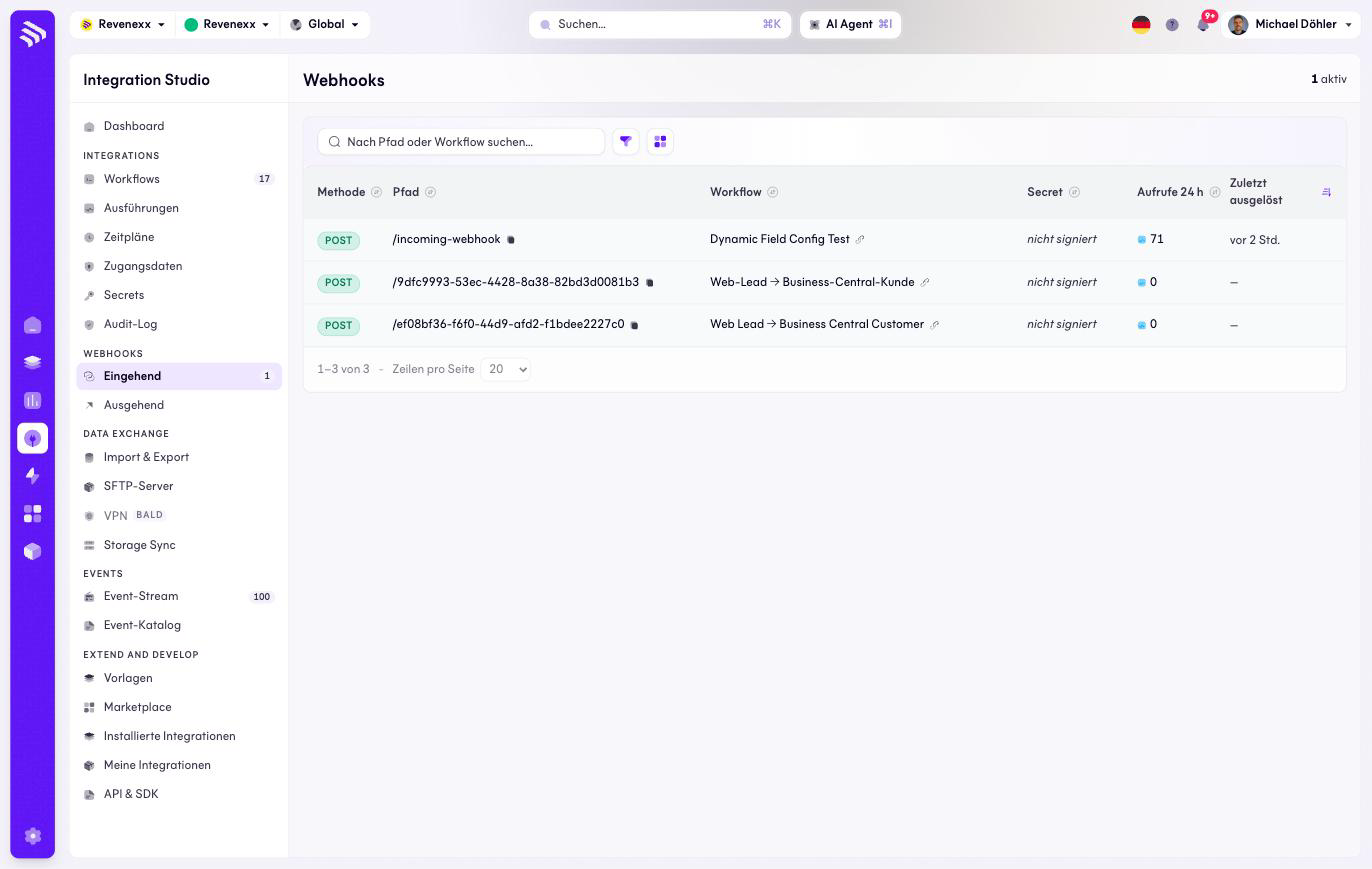Click info icon next to Pfad header
Screen dimensions: 1372x869
click(430, 192)
